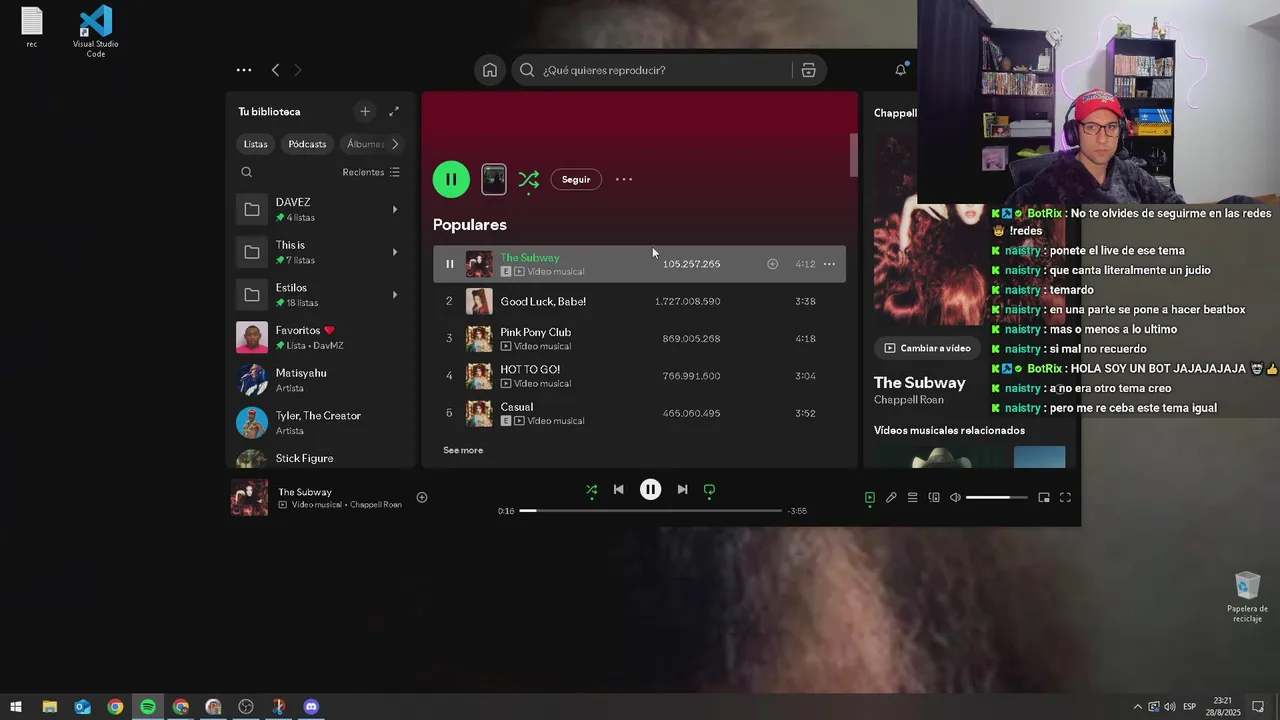Open OBS Studio from the taskbar
1280x720 pixels.
coord(246,707)
